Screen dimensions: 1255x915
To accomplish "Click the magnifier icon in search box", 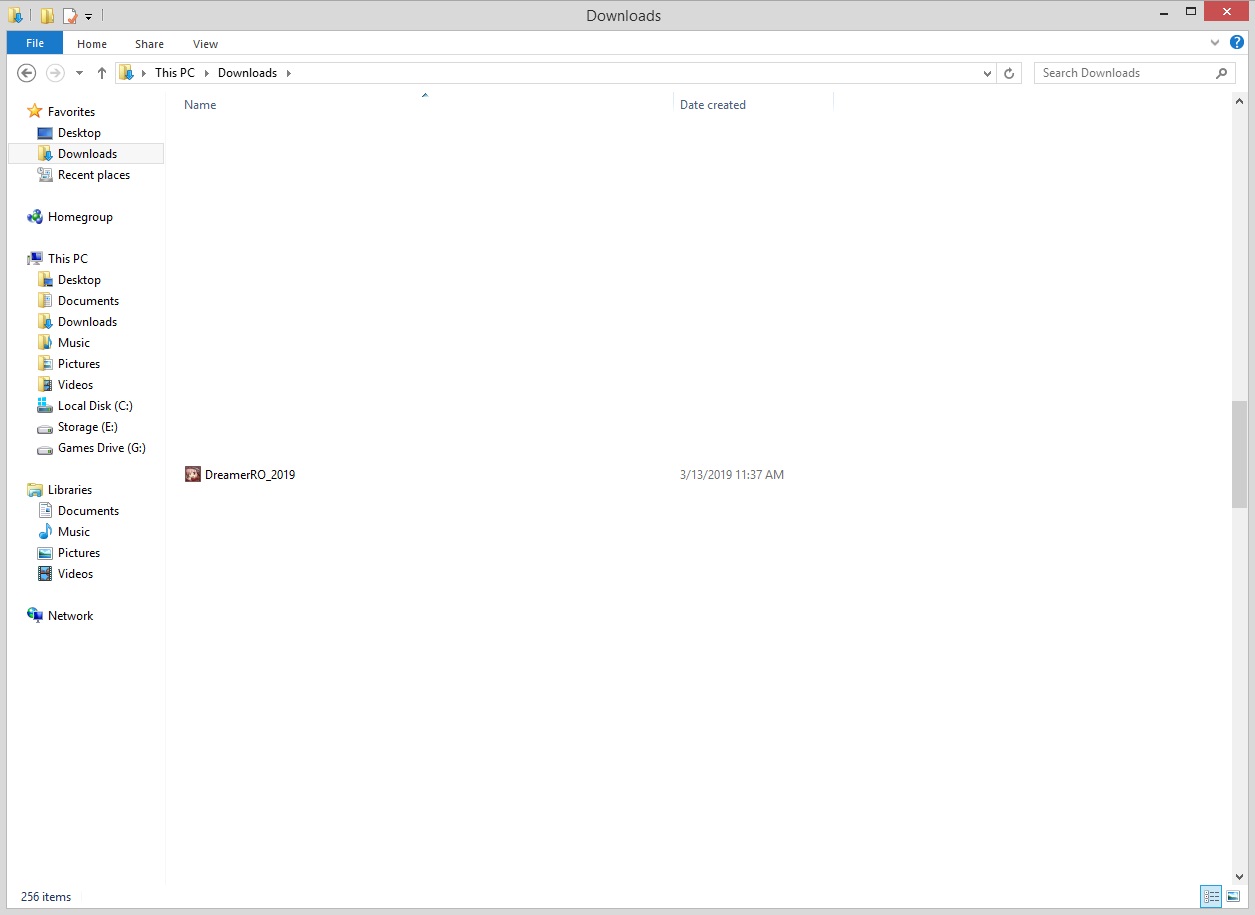I will tap(1221, 73).
